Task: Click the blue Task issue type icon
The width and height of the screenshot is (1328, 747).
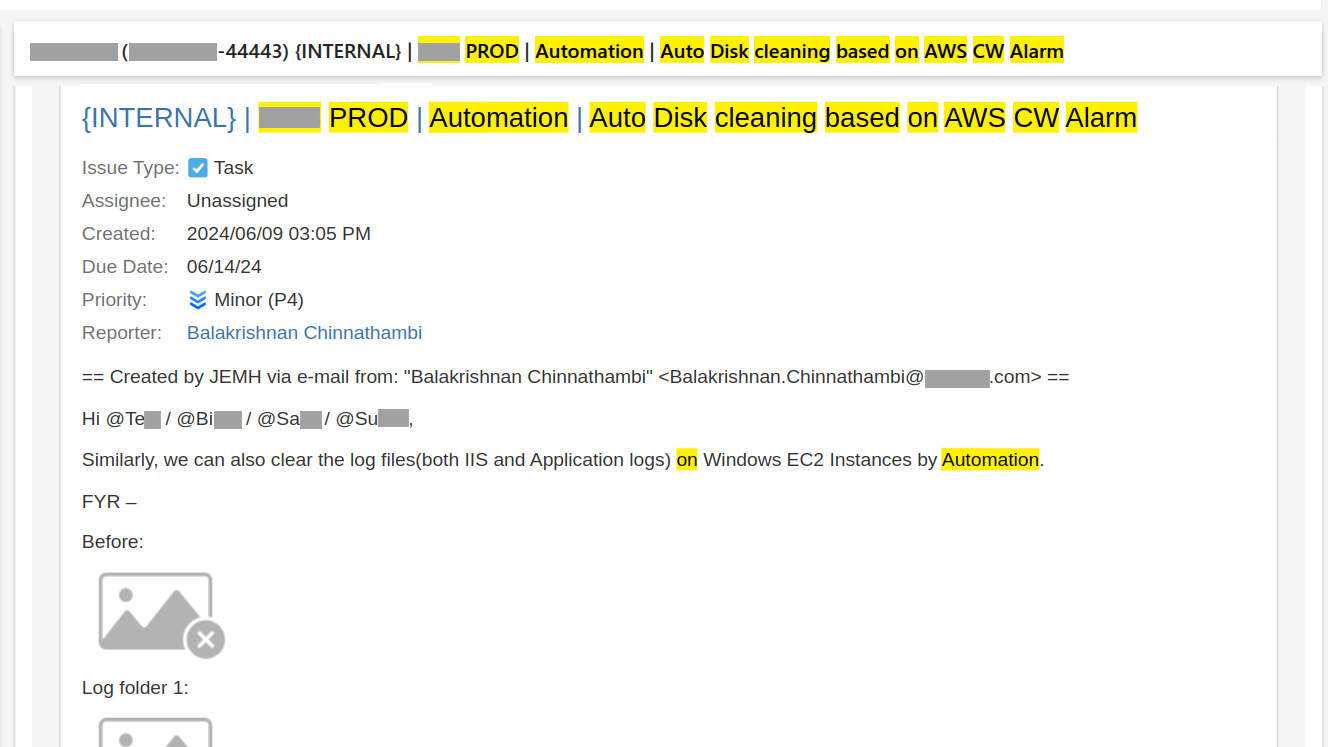Action: [198, 168]
